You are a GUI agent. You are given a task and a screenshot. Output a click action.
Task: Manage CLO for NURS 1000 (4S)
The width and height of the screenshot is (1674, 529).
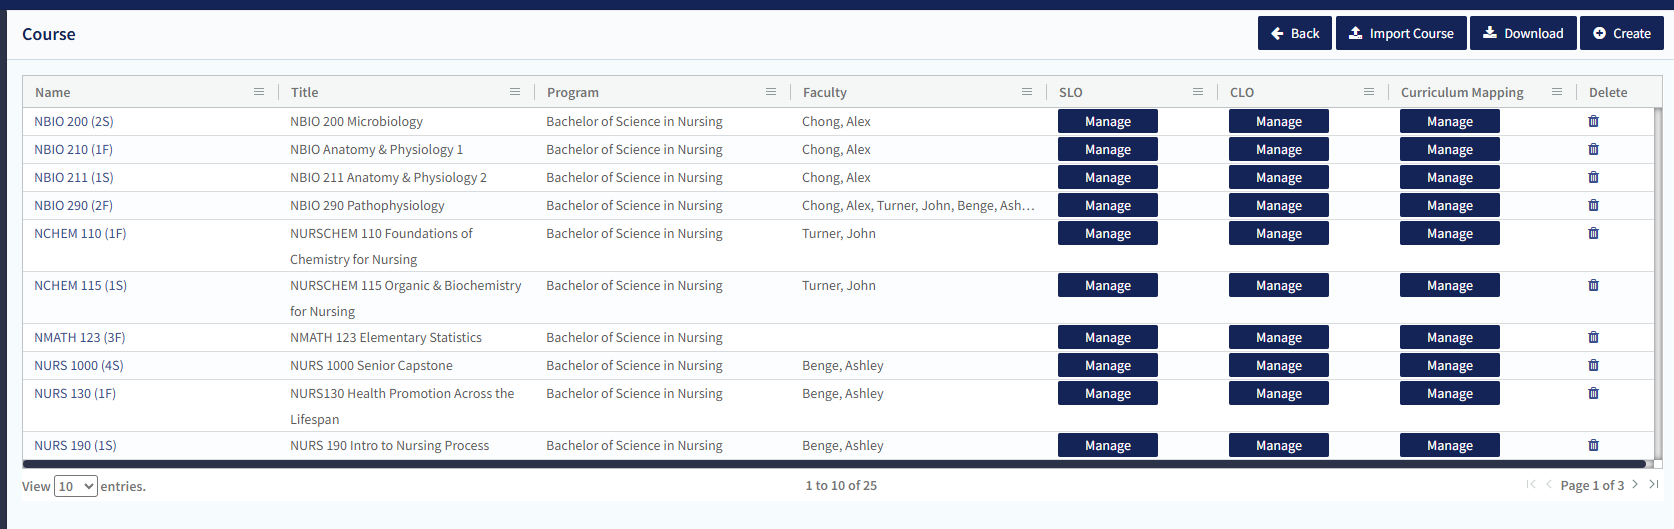1278,365
